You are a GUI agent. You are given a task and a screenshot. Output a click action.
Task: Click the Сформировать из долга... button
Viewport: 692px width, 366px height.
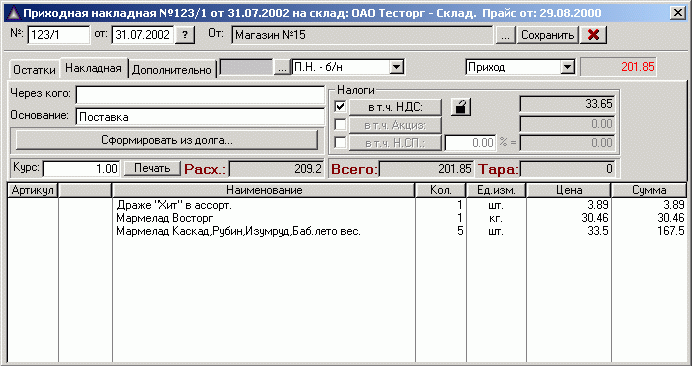167,140
